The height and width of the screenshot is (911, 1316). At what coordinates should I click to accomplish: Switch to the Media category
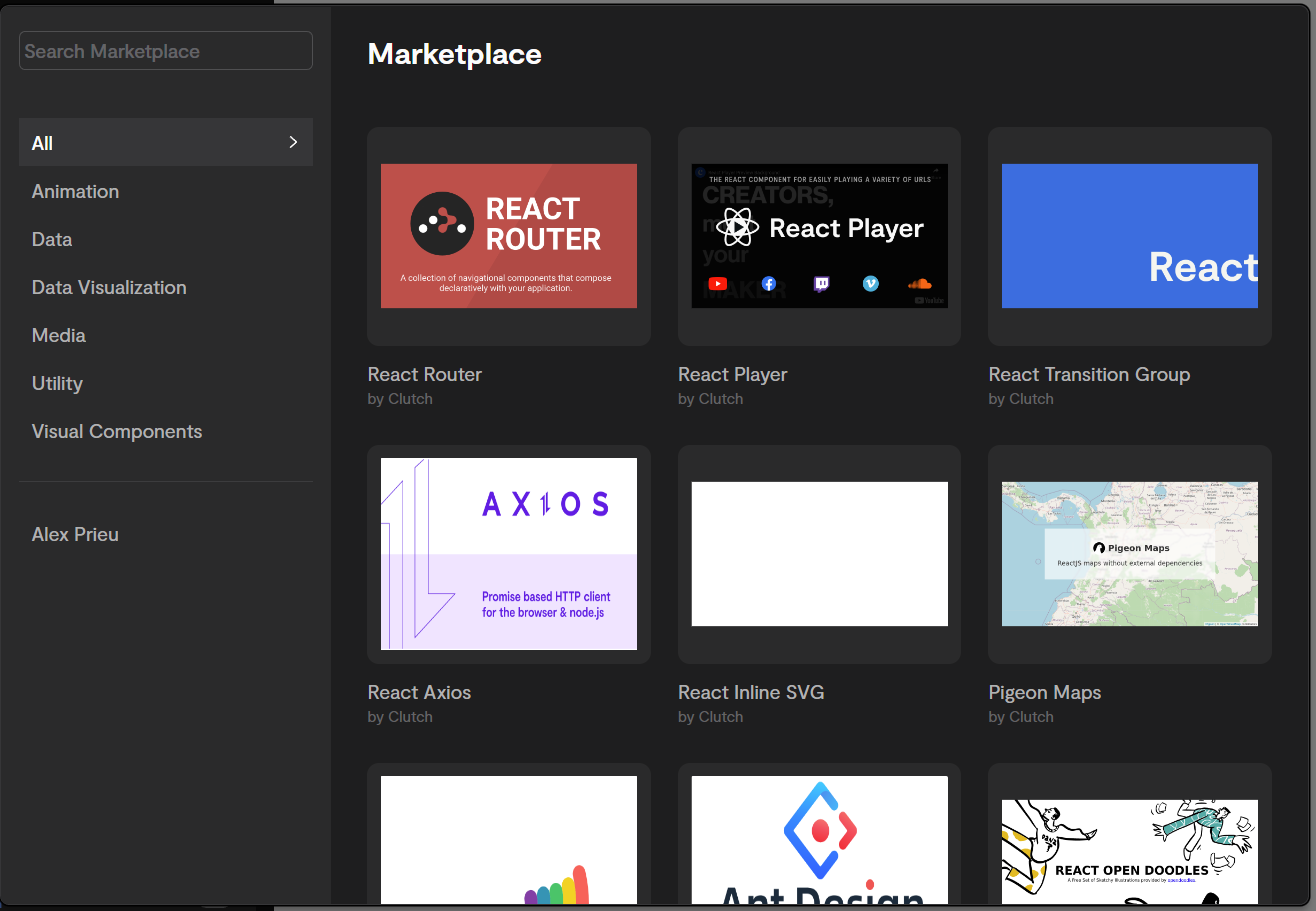coord(59,335)
